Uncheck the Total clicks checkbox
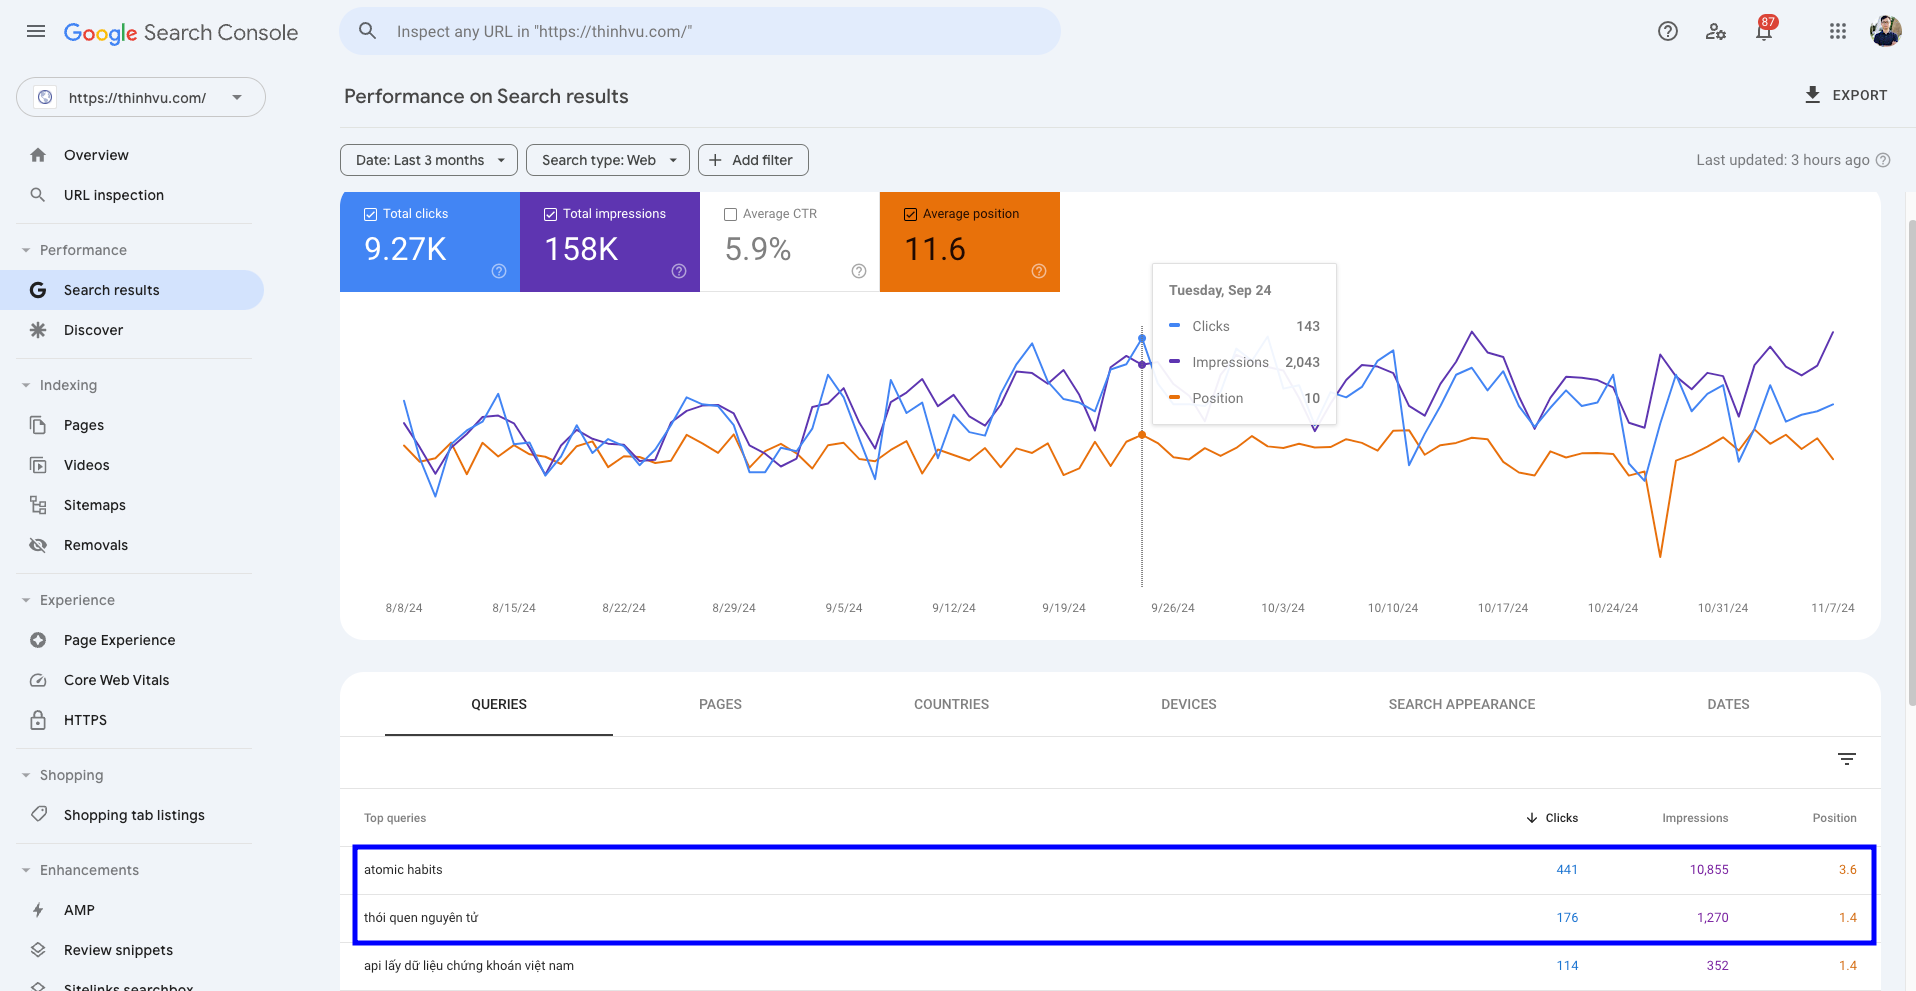The height and width of the screenshot is (991, 1916). 370,214
